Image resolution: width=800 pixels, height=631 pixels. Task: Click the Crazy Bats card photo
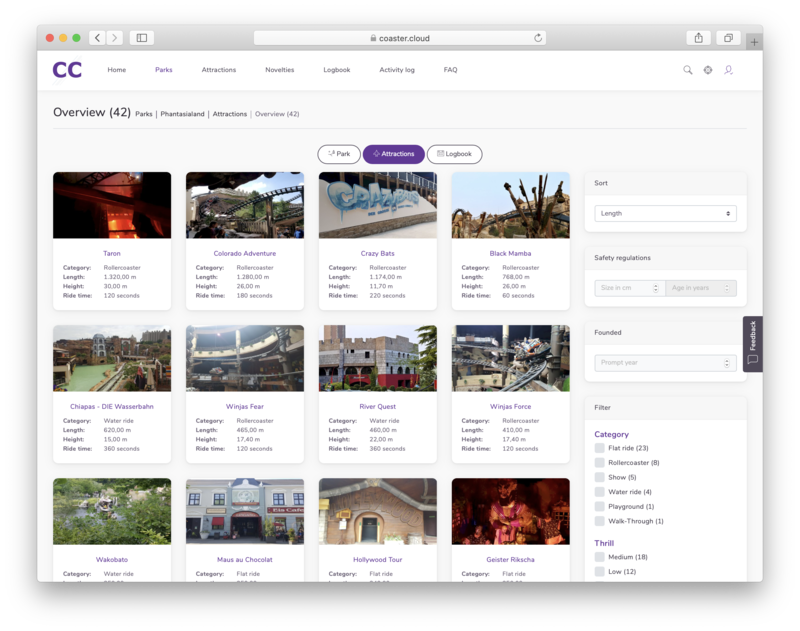pos(378,205)
